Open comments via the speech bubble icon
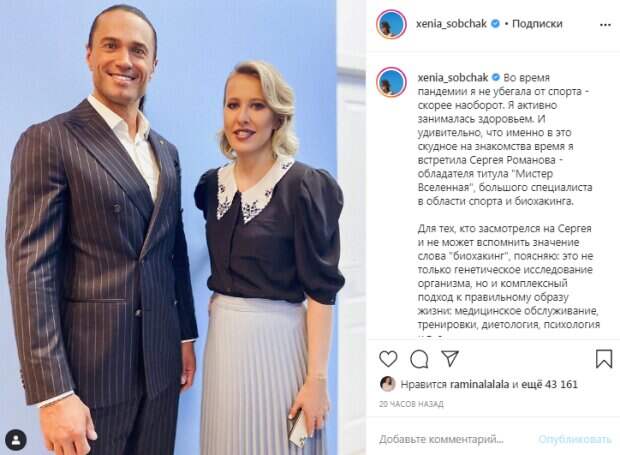 (x=419, y=359)
